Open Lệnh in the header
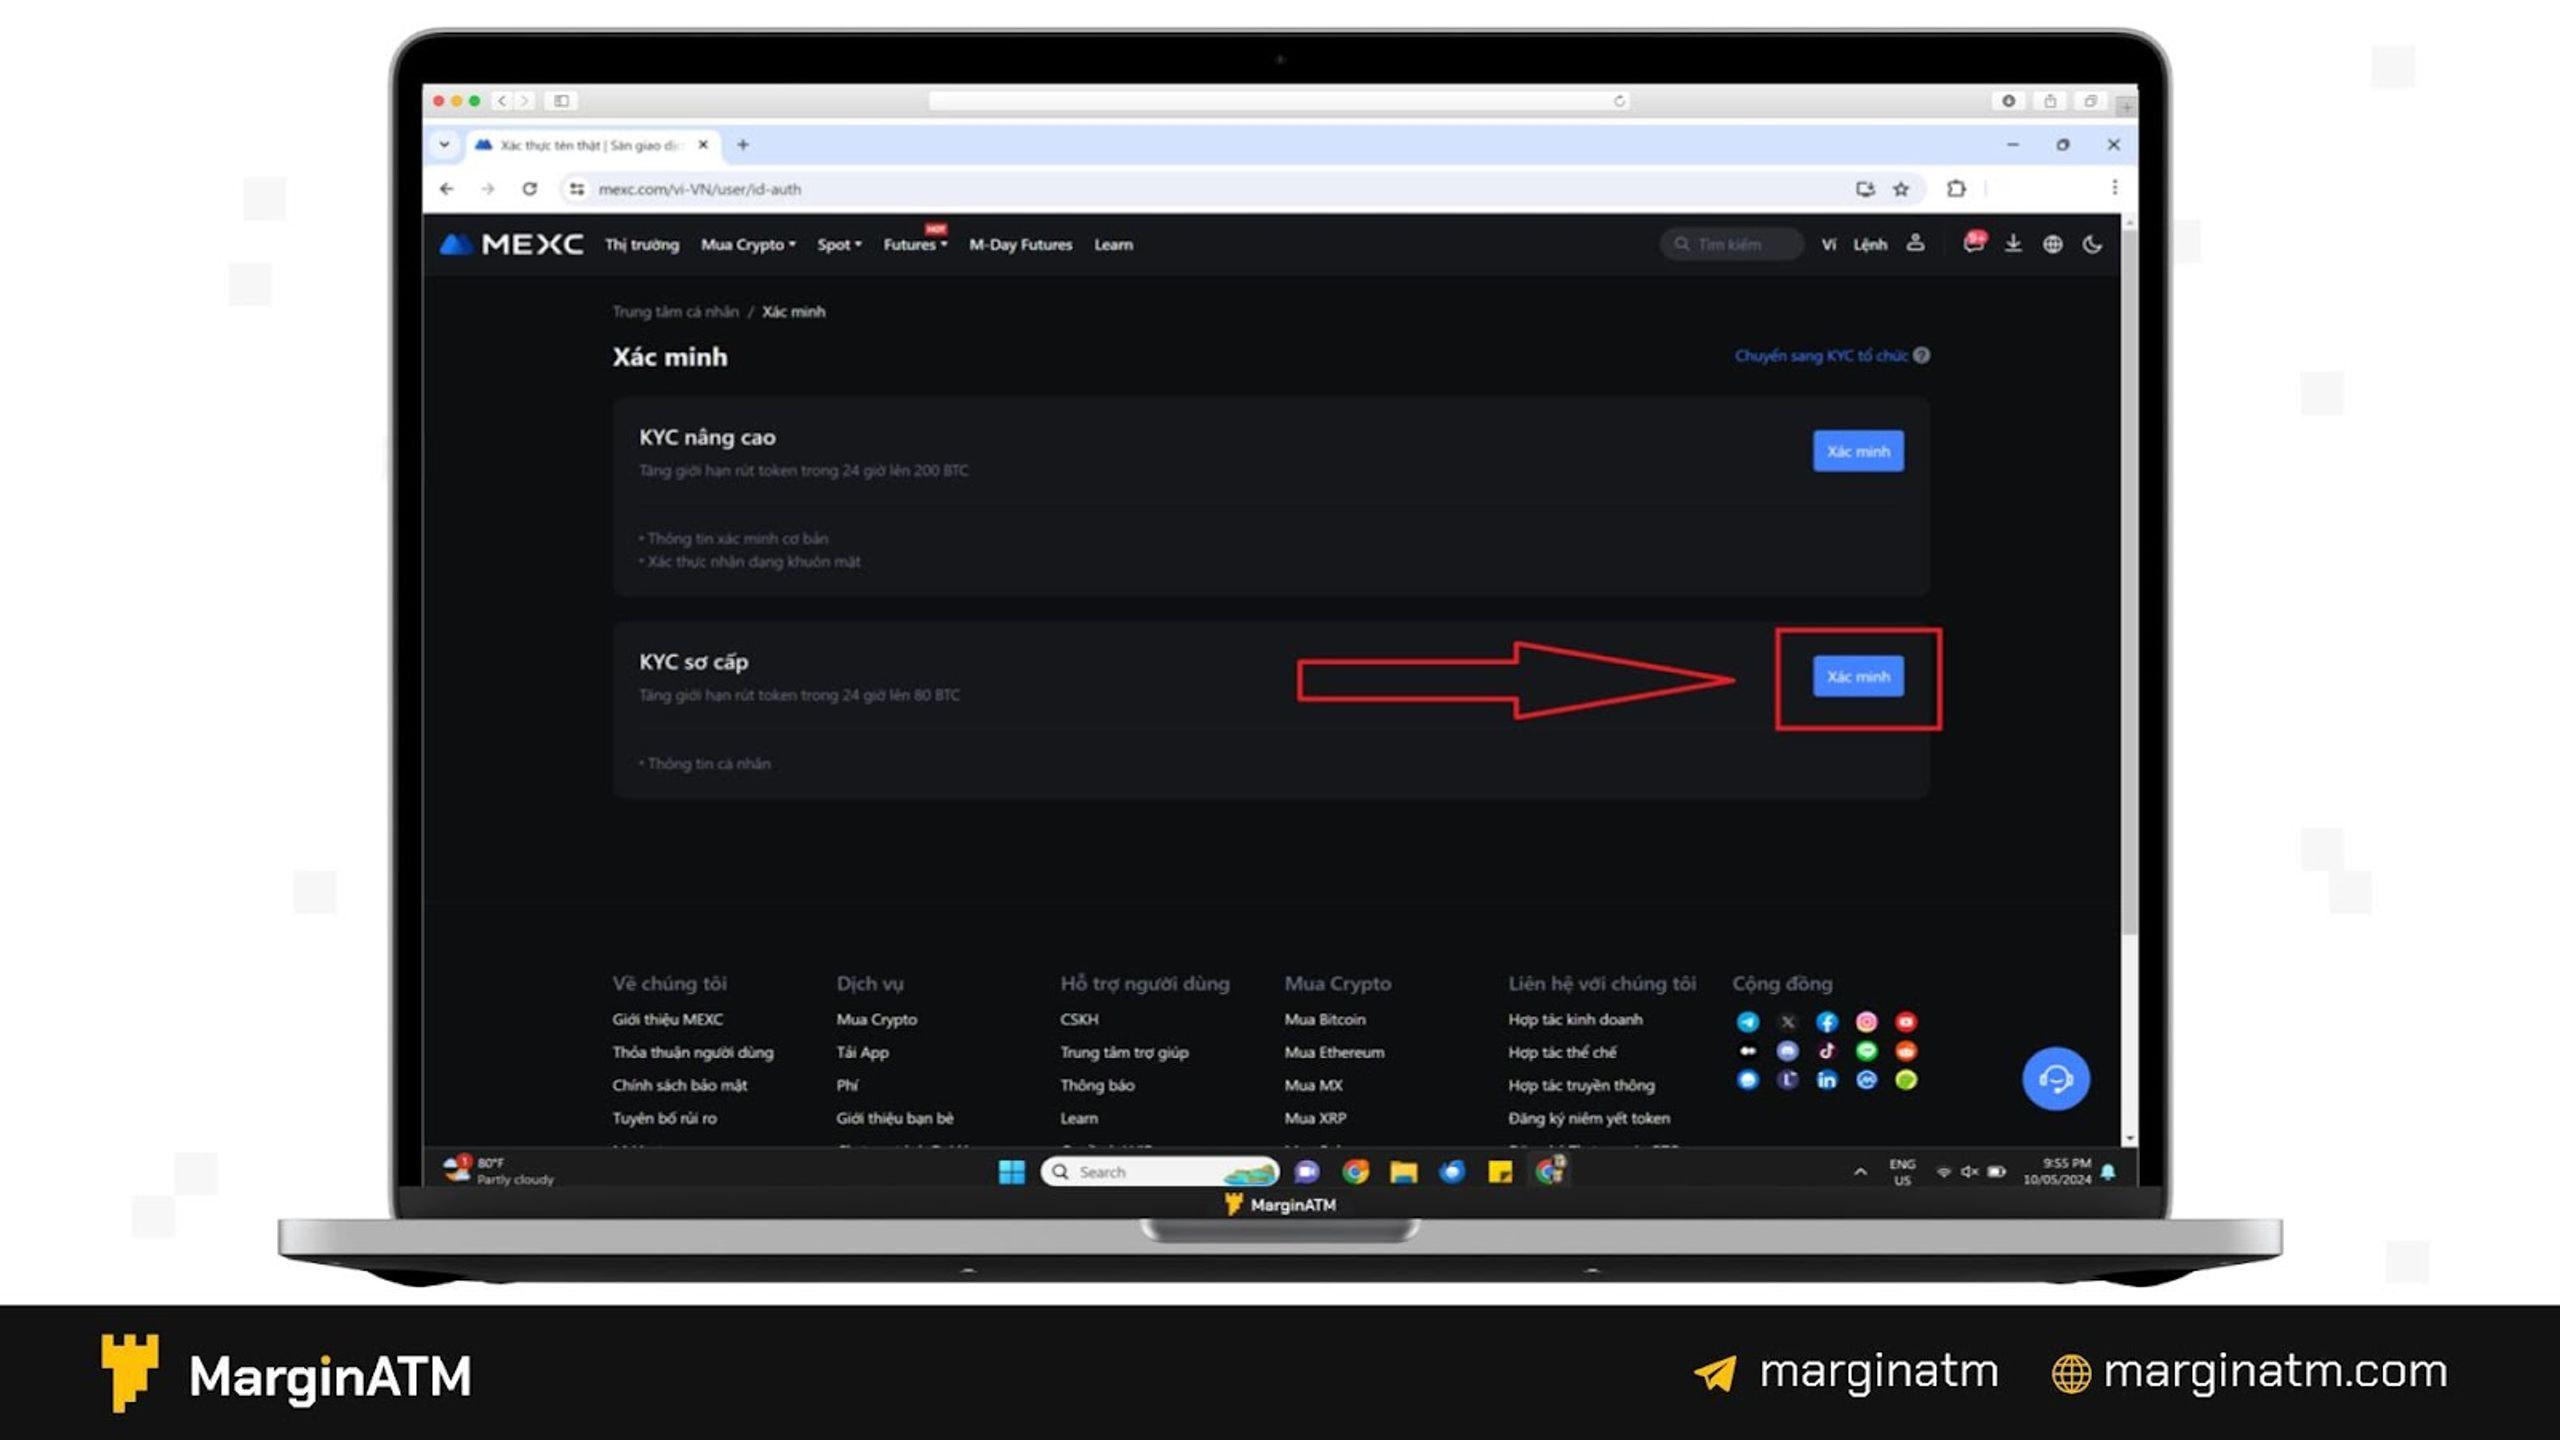Viewport: 2560px width, 1440px height. coord(1870,245)
